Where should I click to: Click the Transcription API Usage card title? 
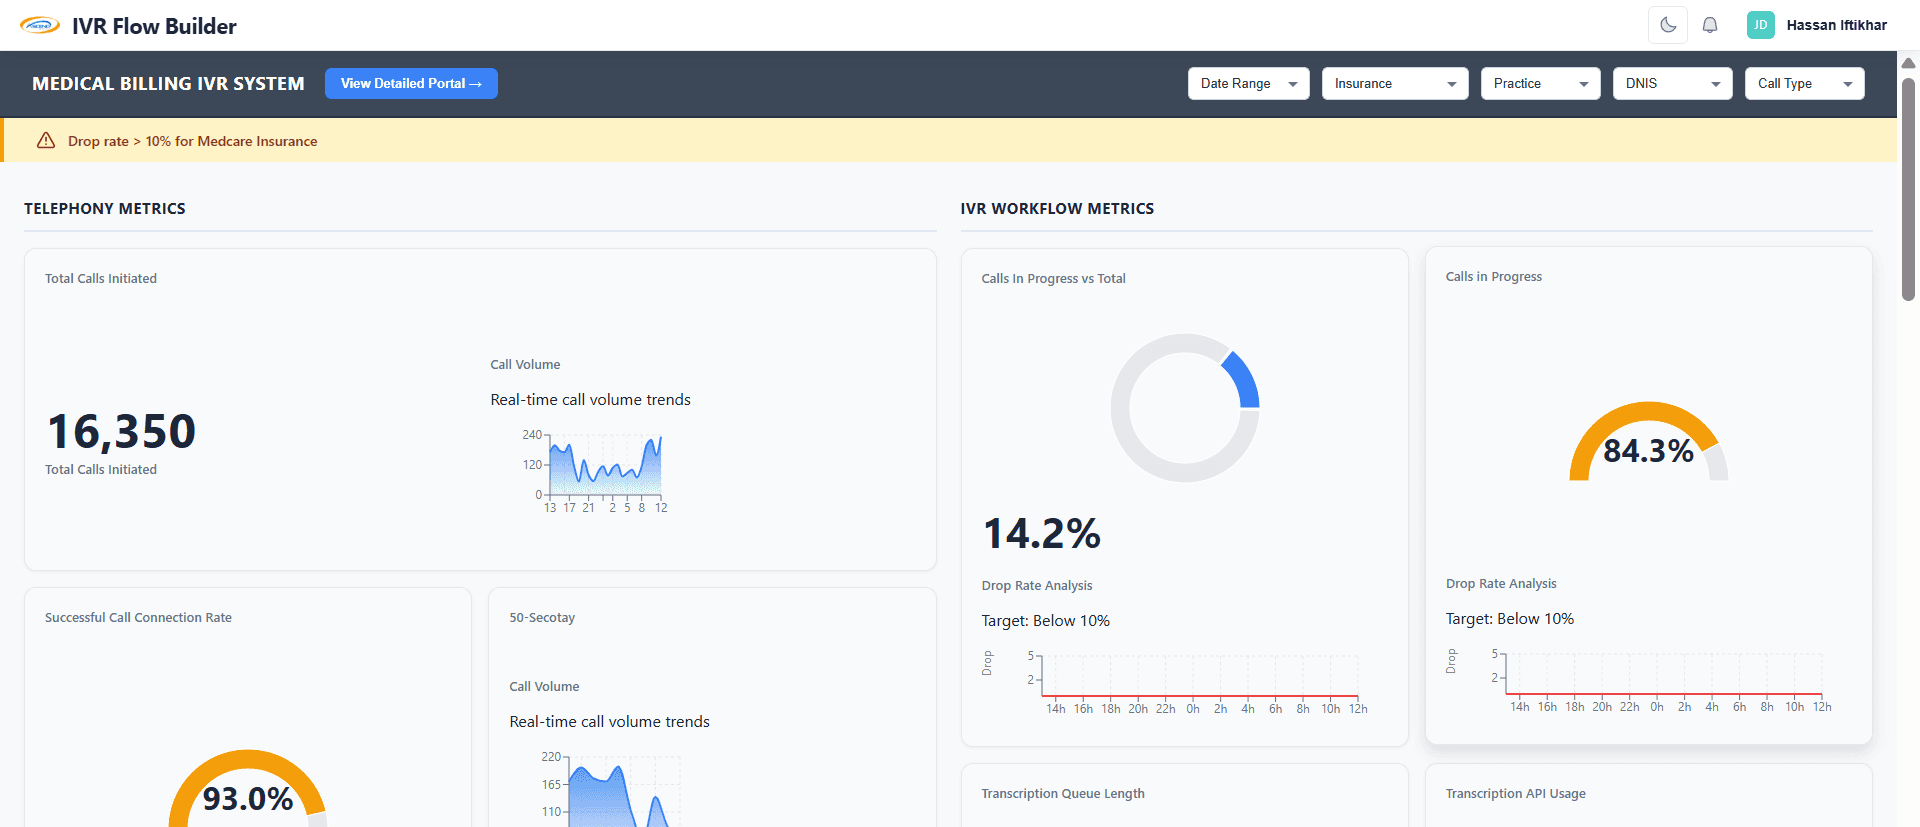click(1515, 794)
